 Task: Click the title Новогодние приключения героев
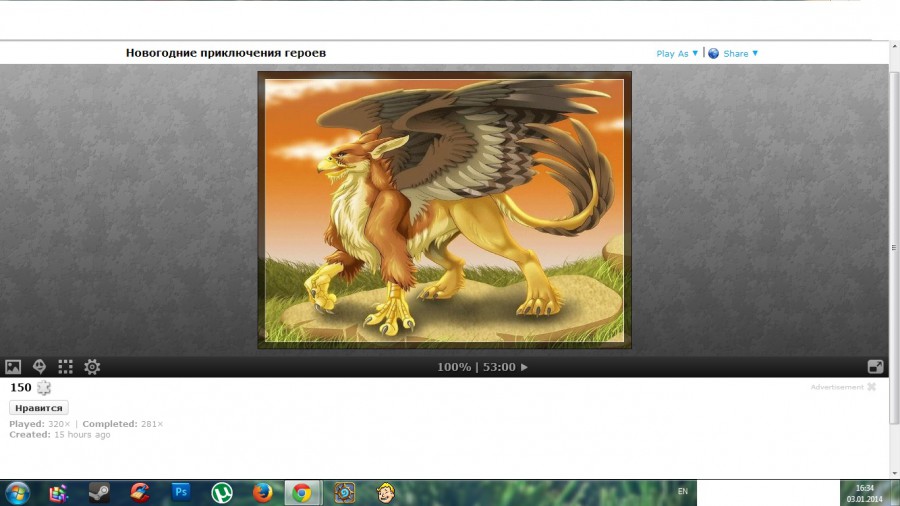pyautogui.click(x=226, y=53)
